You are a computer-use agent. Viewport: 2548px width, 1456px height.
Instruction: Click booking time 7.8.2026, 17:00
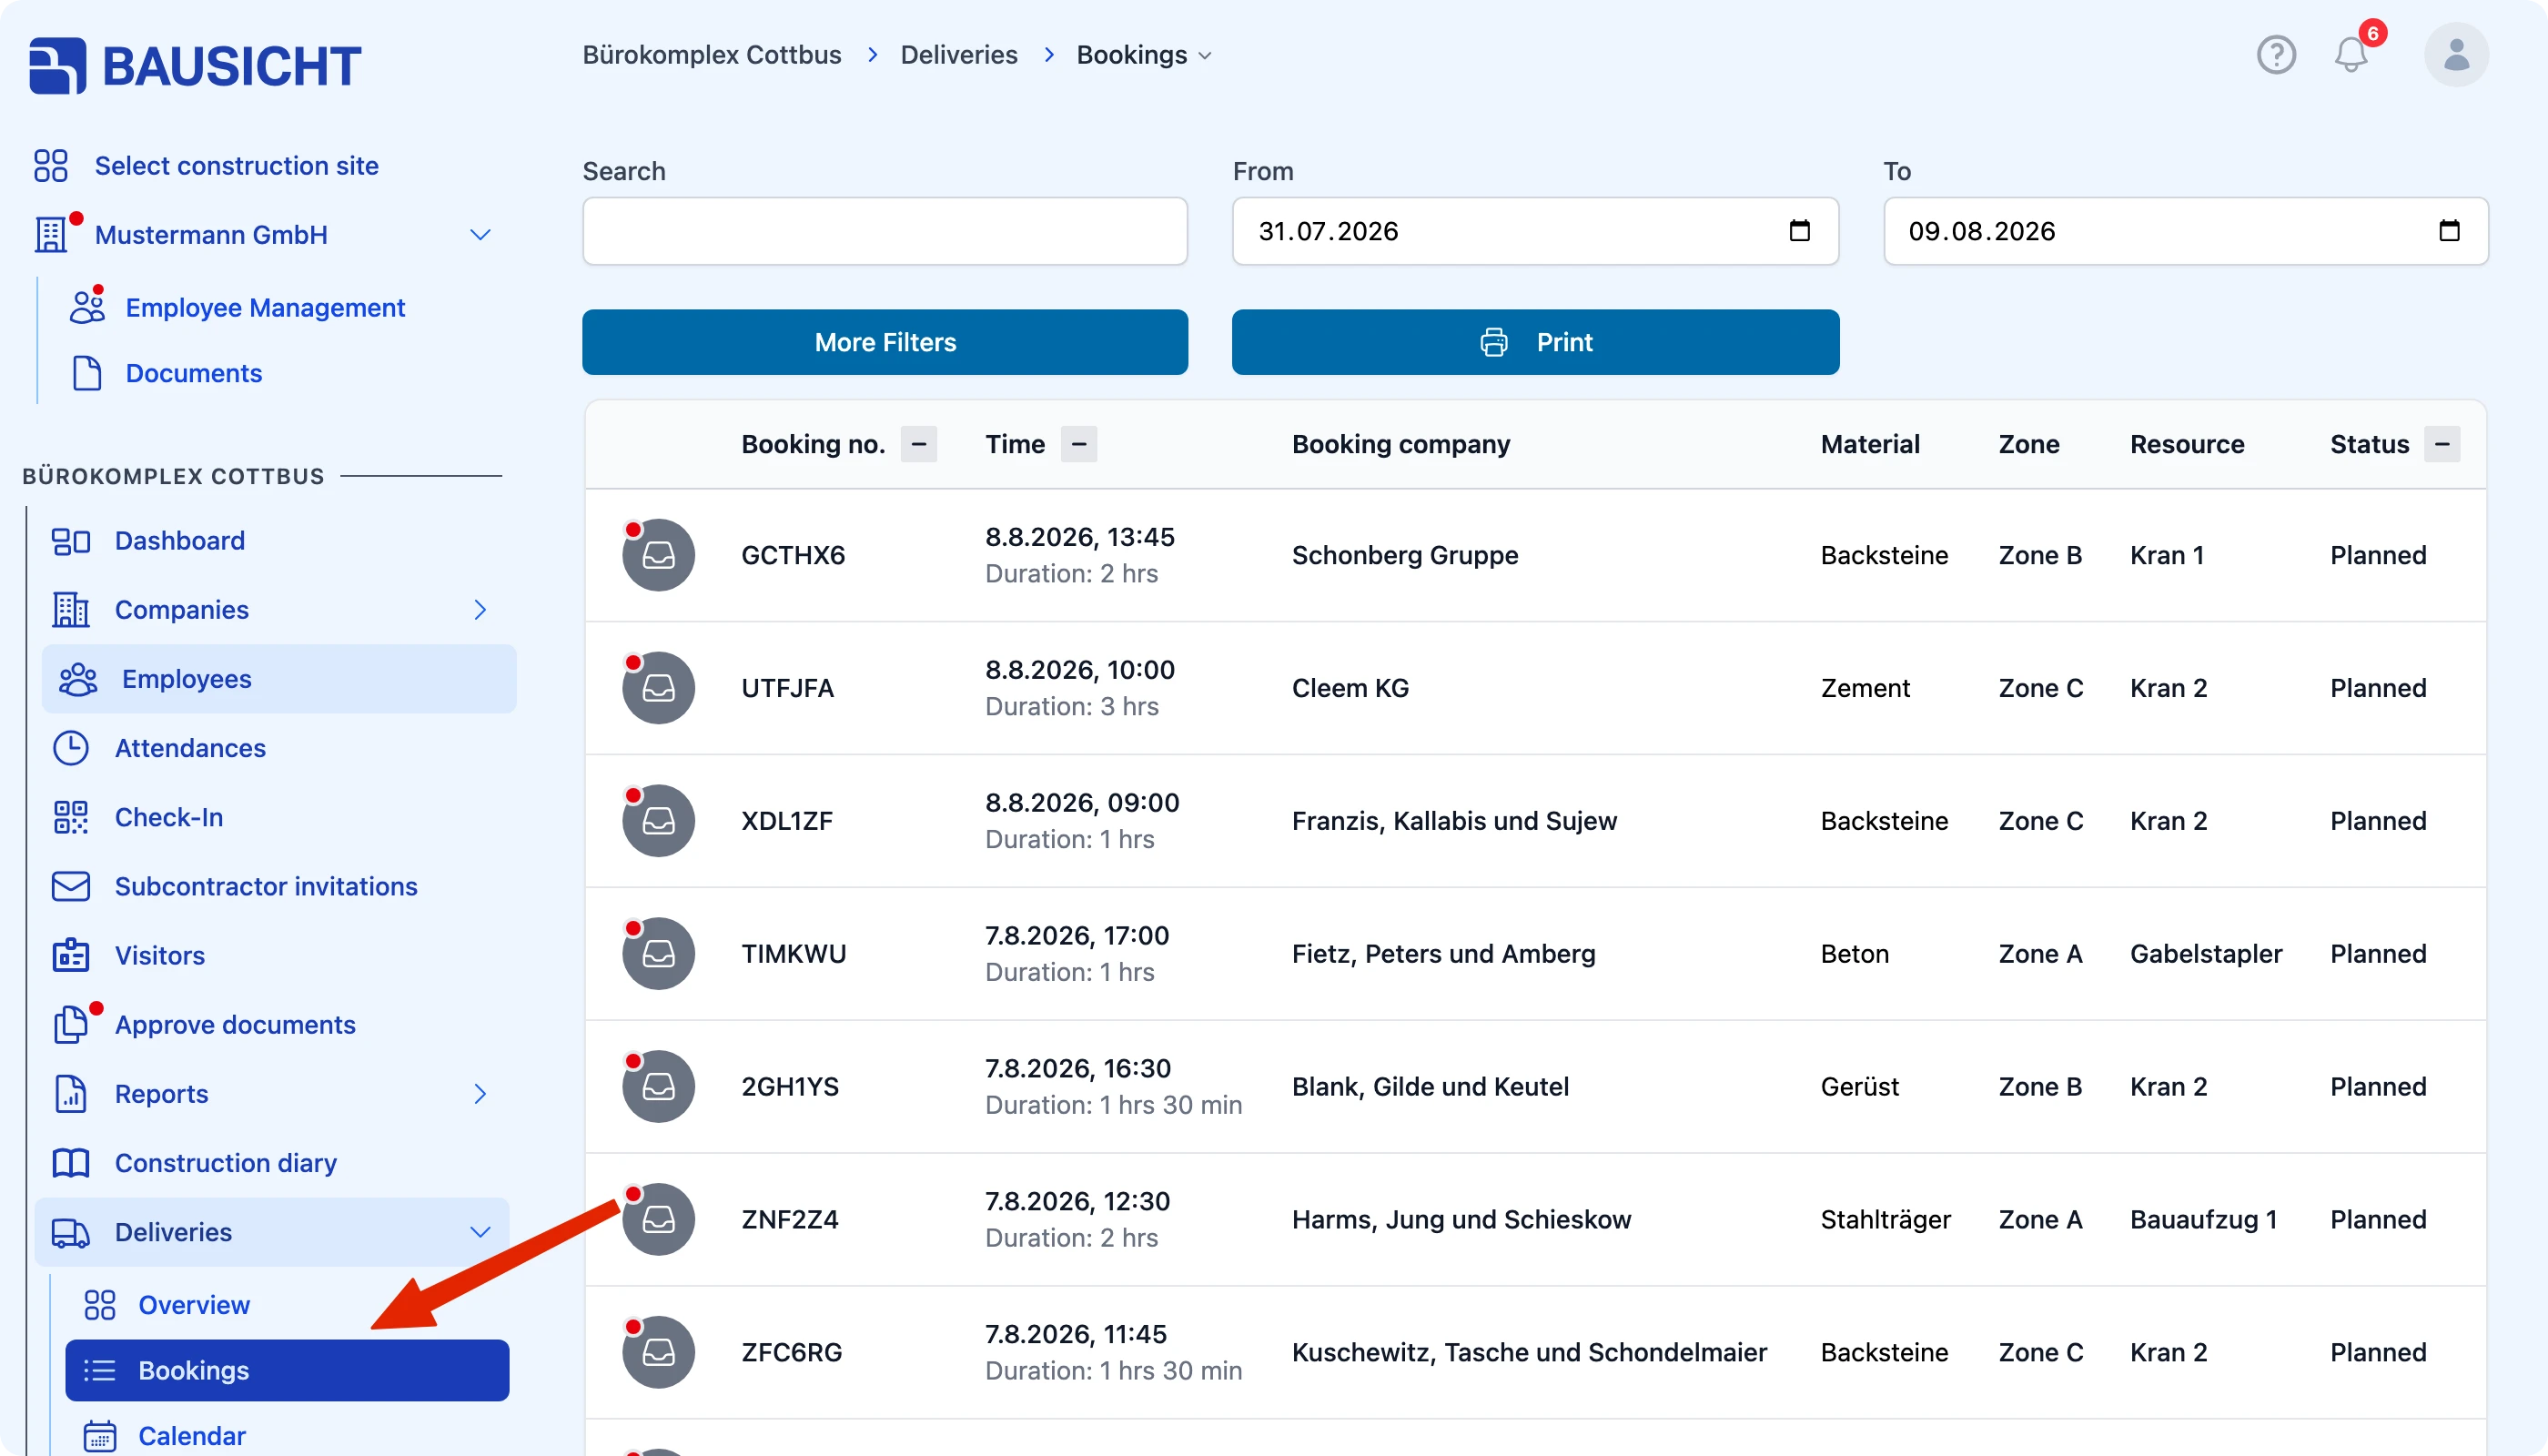coord(1077,936)
